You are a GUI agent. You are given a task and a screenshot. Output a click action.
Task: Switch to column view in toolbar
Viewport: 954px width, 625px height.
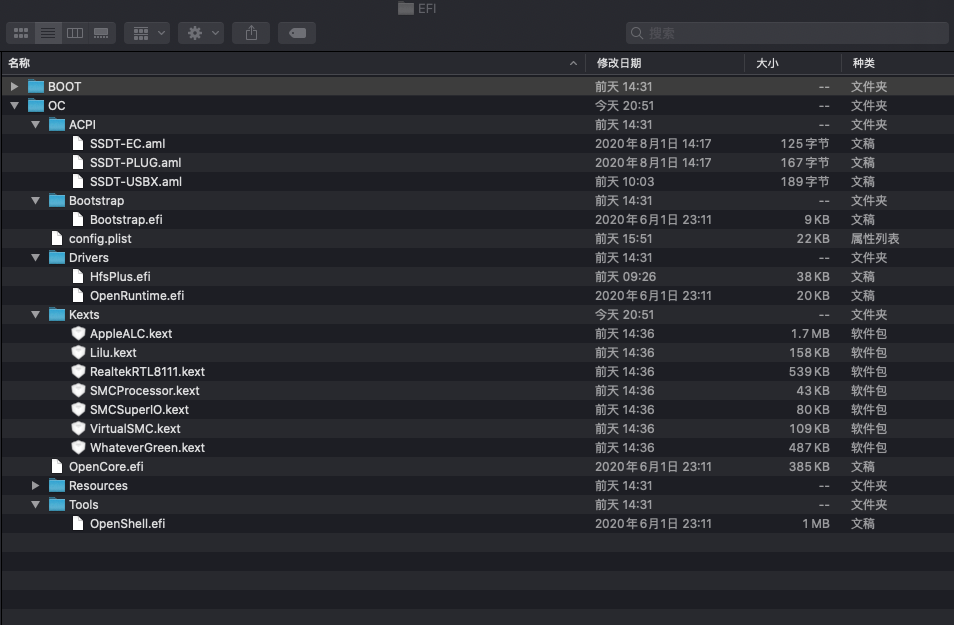point(75,33)
